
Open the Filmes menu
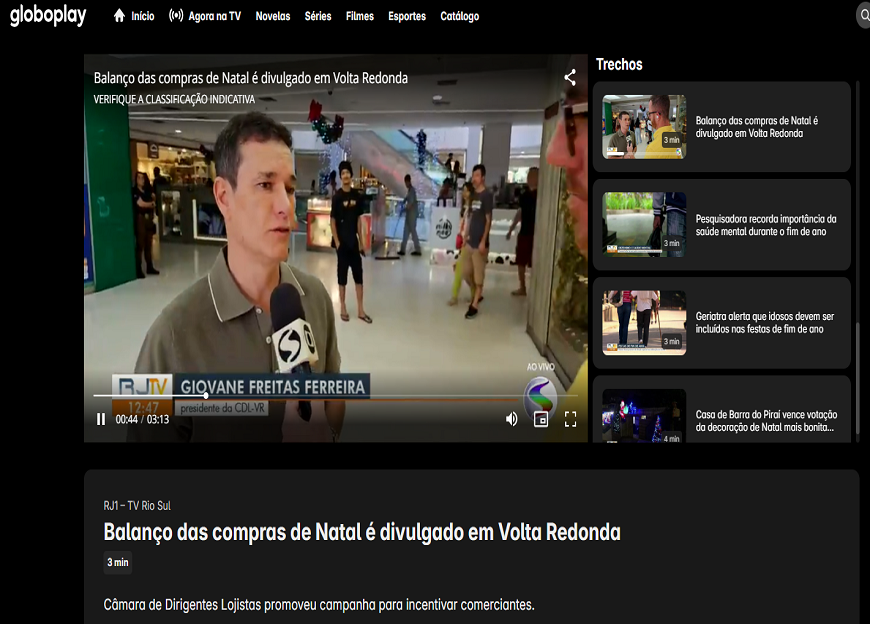360,16
